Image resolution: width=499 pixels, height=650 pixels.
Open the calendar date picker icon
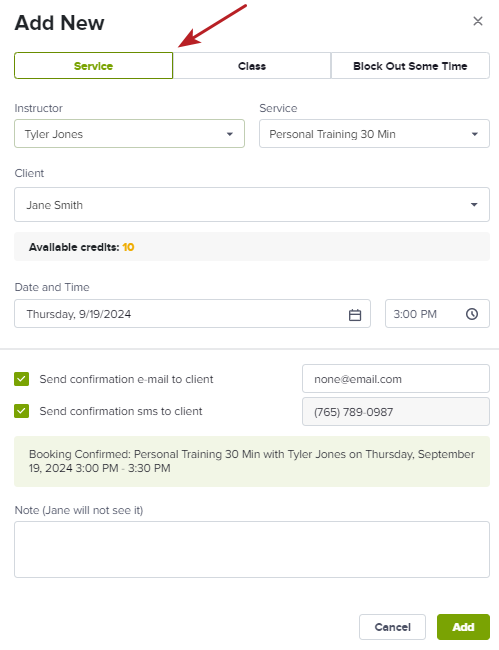click(355, 315)
